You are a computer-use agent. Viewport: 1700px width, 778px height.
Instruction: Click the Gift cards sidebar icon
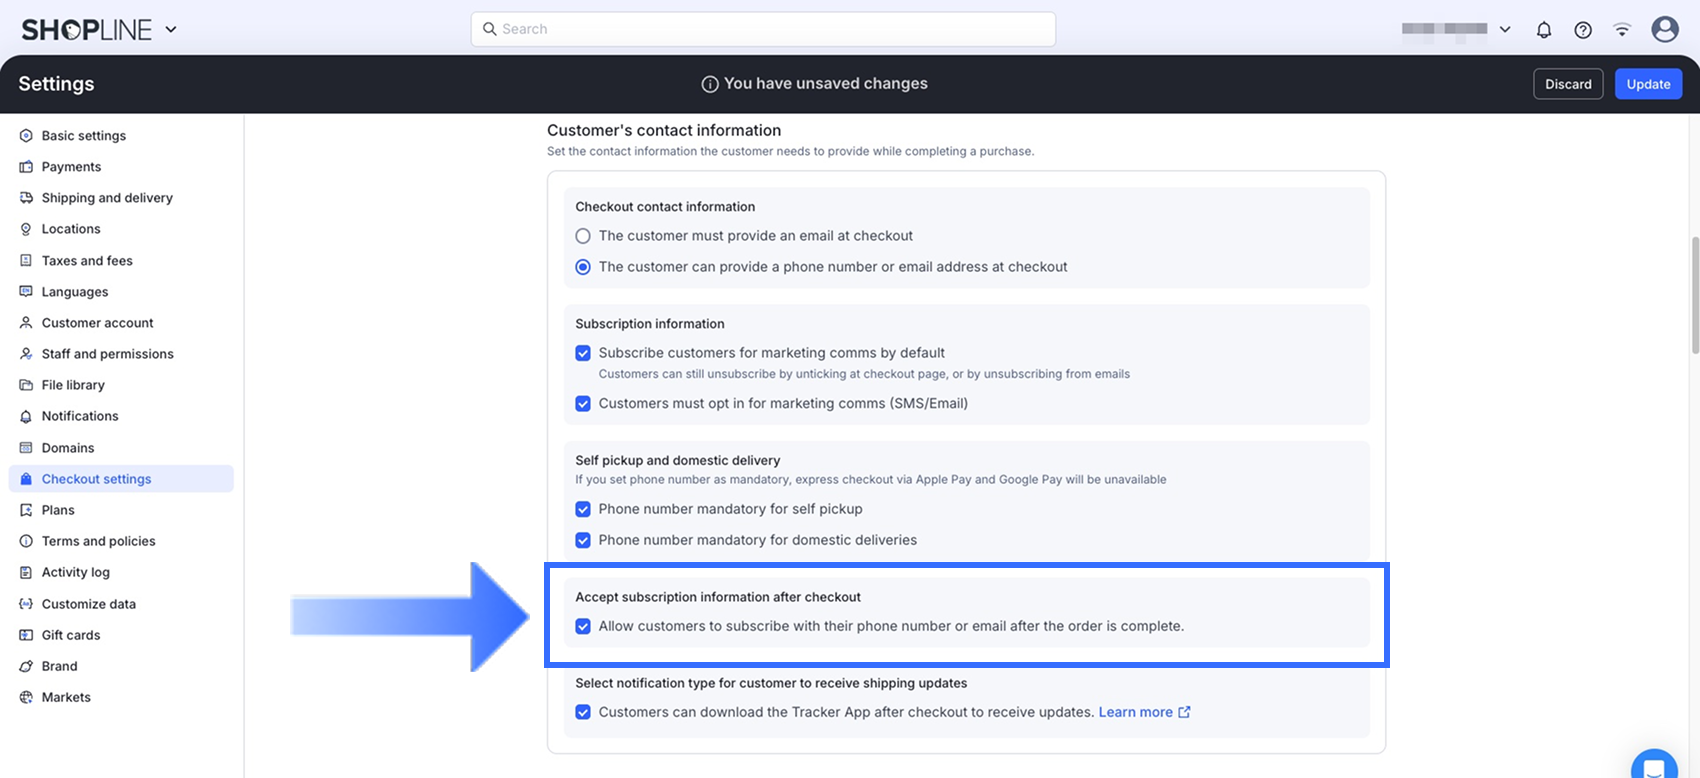[26, 635]
